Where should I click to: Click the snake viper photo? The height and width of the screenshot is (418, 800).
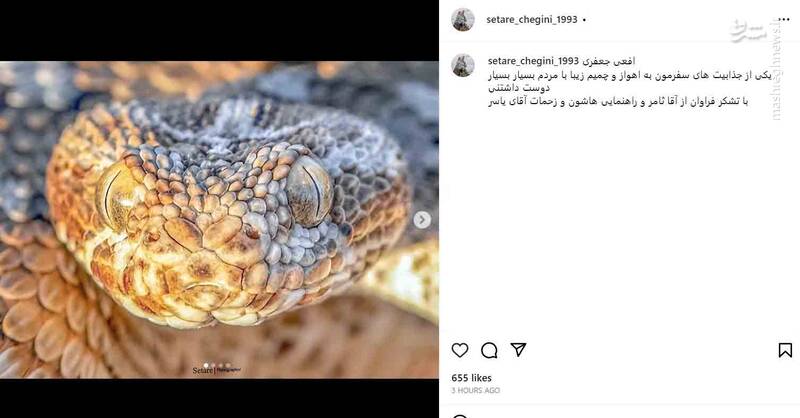219,220
